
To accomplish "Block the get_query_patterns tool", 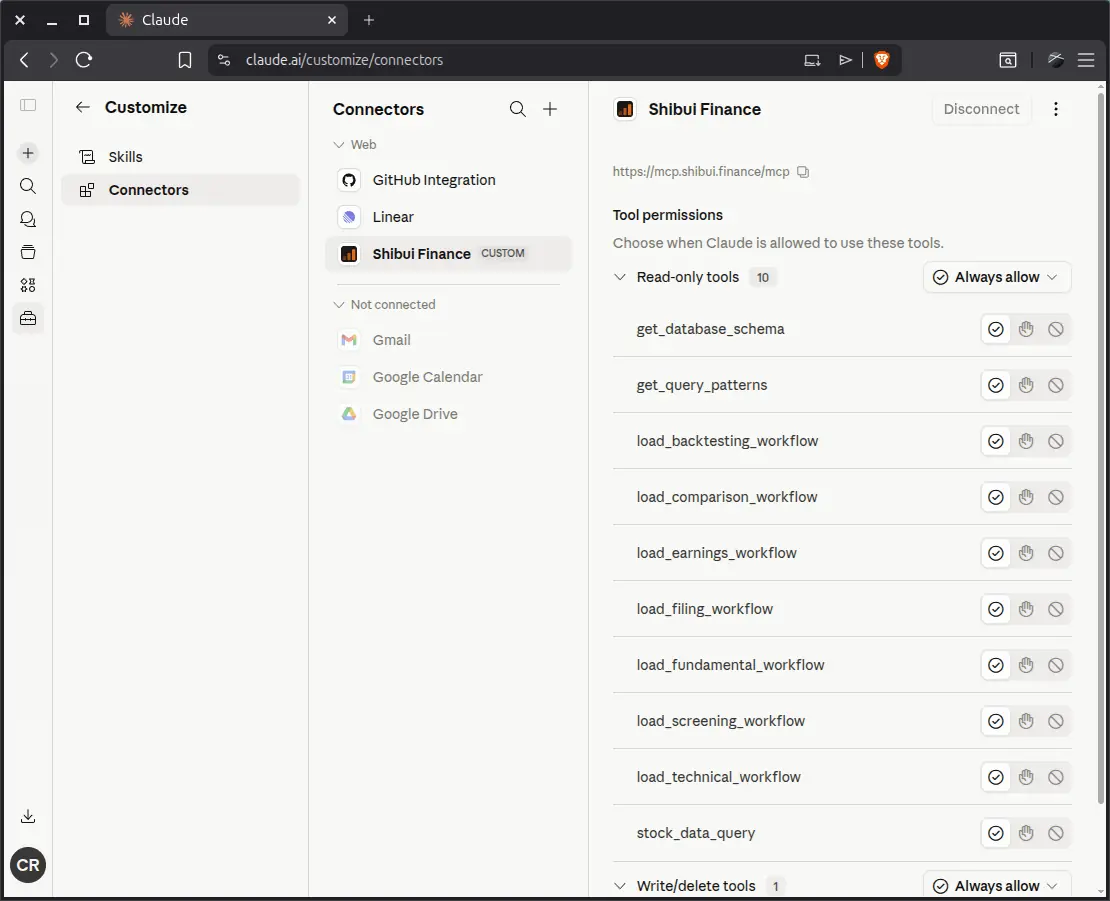I will [1055, 385].
